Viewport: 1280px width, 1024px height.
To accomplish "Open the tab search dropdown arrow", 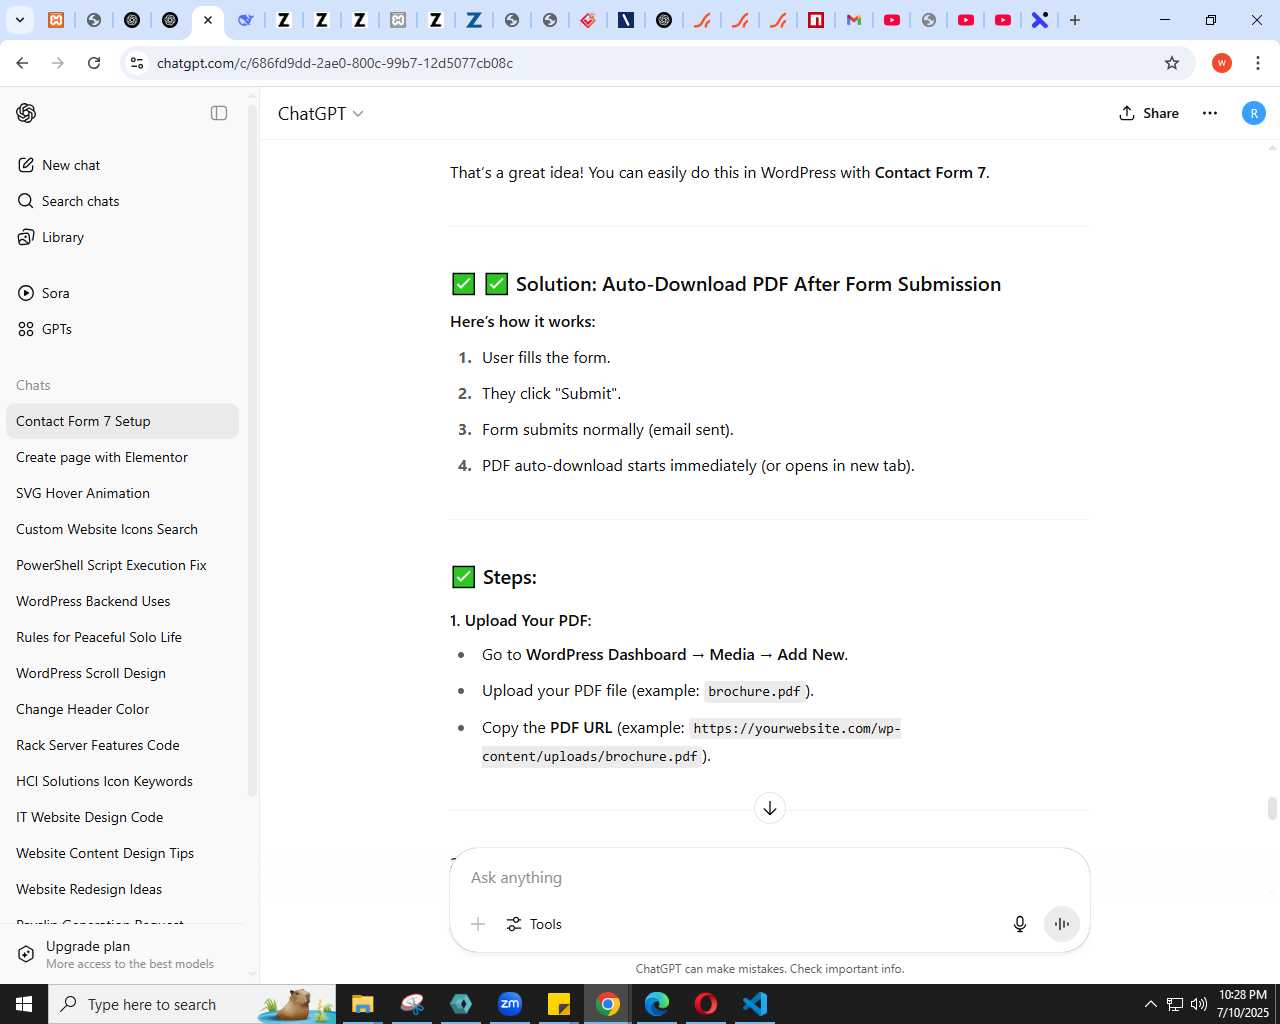I will click(19, 20).
